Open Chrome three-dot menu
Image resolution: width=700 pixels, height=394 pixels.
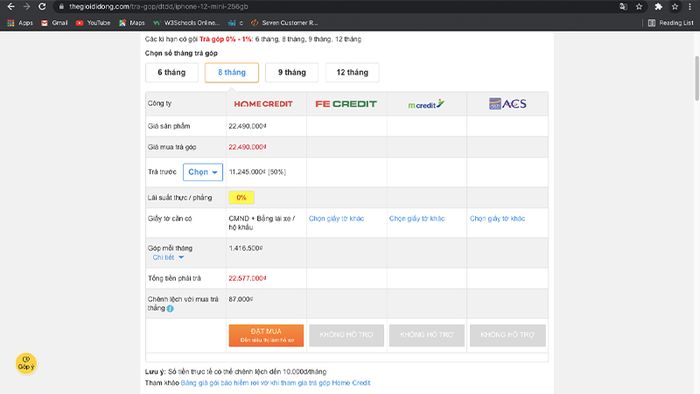click(x=690, y=7)
